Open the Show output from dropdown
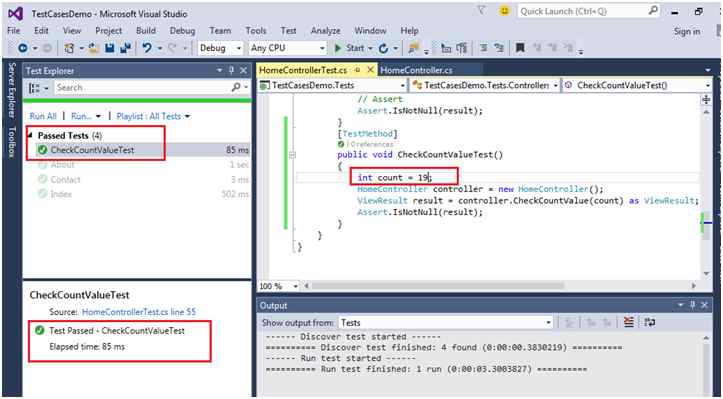723x399 pixels. (x=445, y=322)
